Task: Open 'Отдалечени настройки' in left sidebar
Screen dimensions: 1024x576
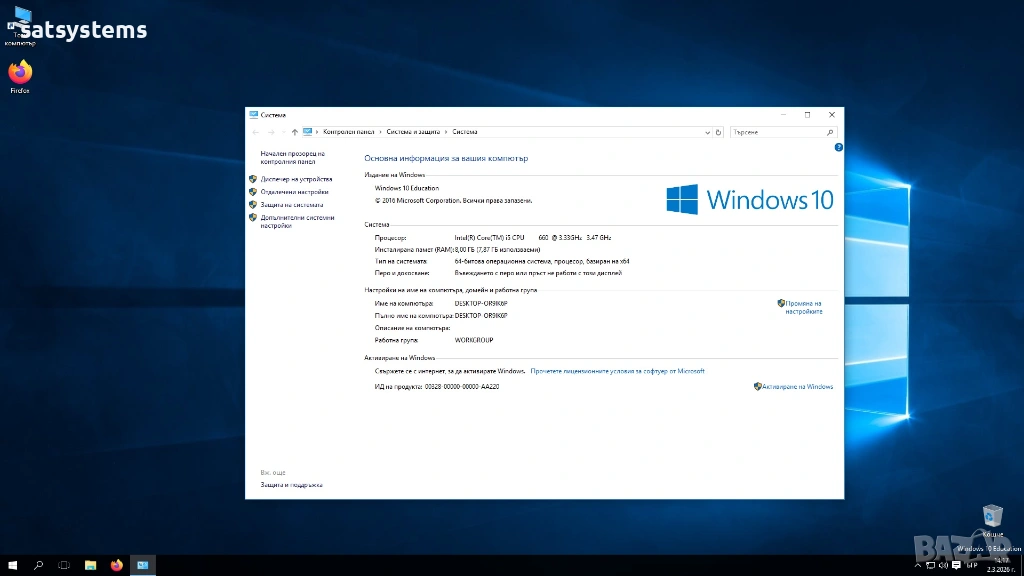Action: [294, 192]
